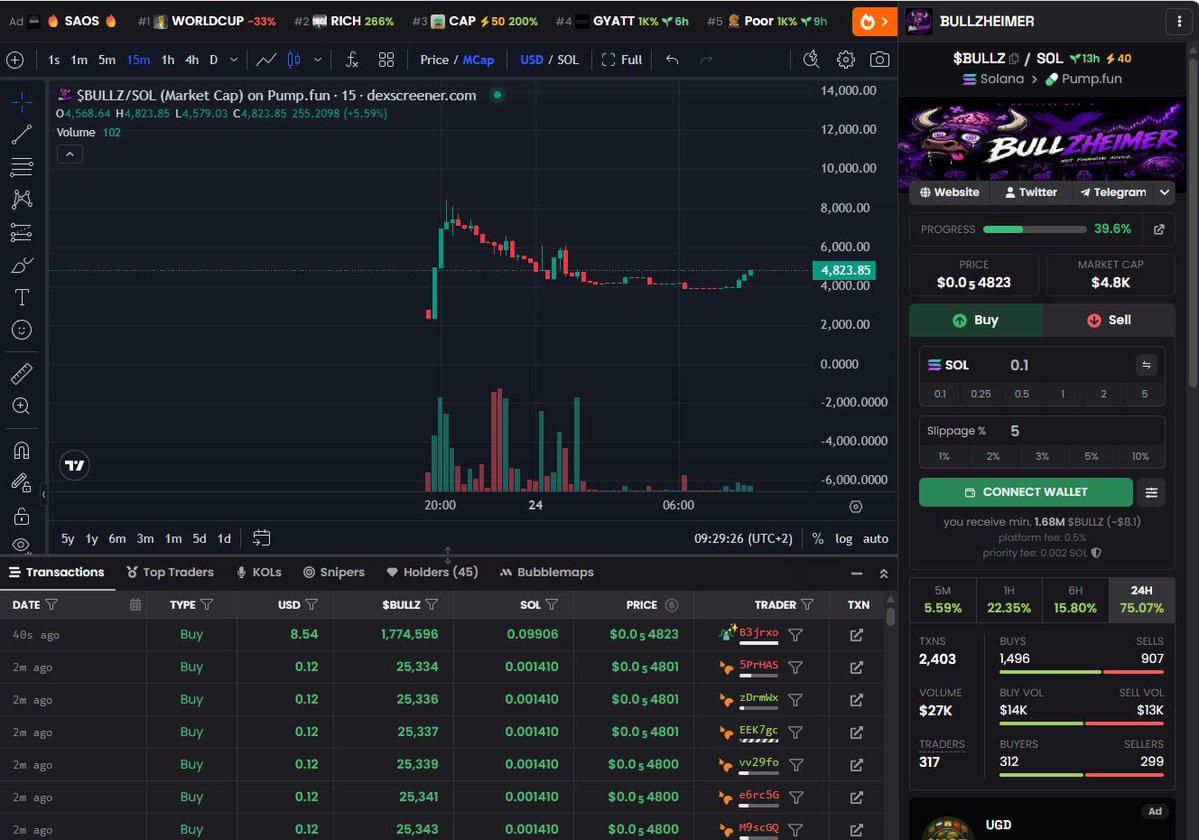
Task: Select the crosshair cursor tool
Action: [x=21, y=101]
